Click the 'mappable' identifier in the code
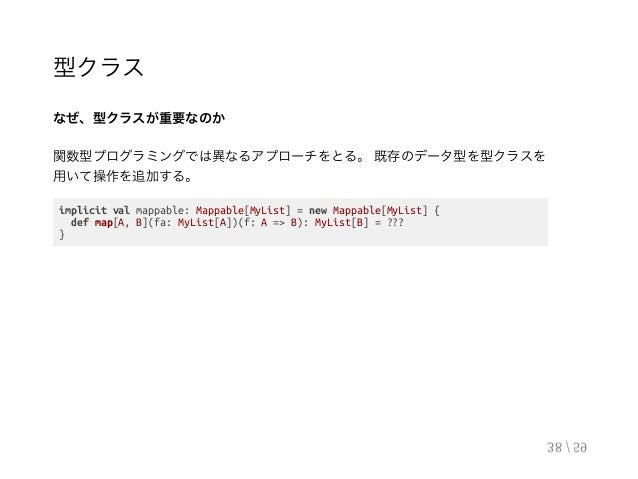The height and width of the screenshot is (479, 638). 160,210
